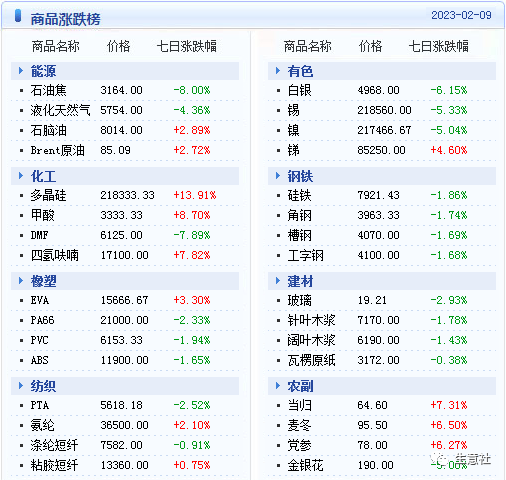Click the +13.91% change for 多晶硅
506x480 pixels.
coord(195,195)
